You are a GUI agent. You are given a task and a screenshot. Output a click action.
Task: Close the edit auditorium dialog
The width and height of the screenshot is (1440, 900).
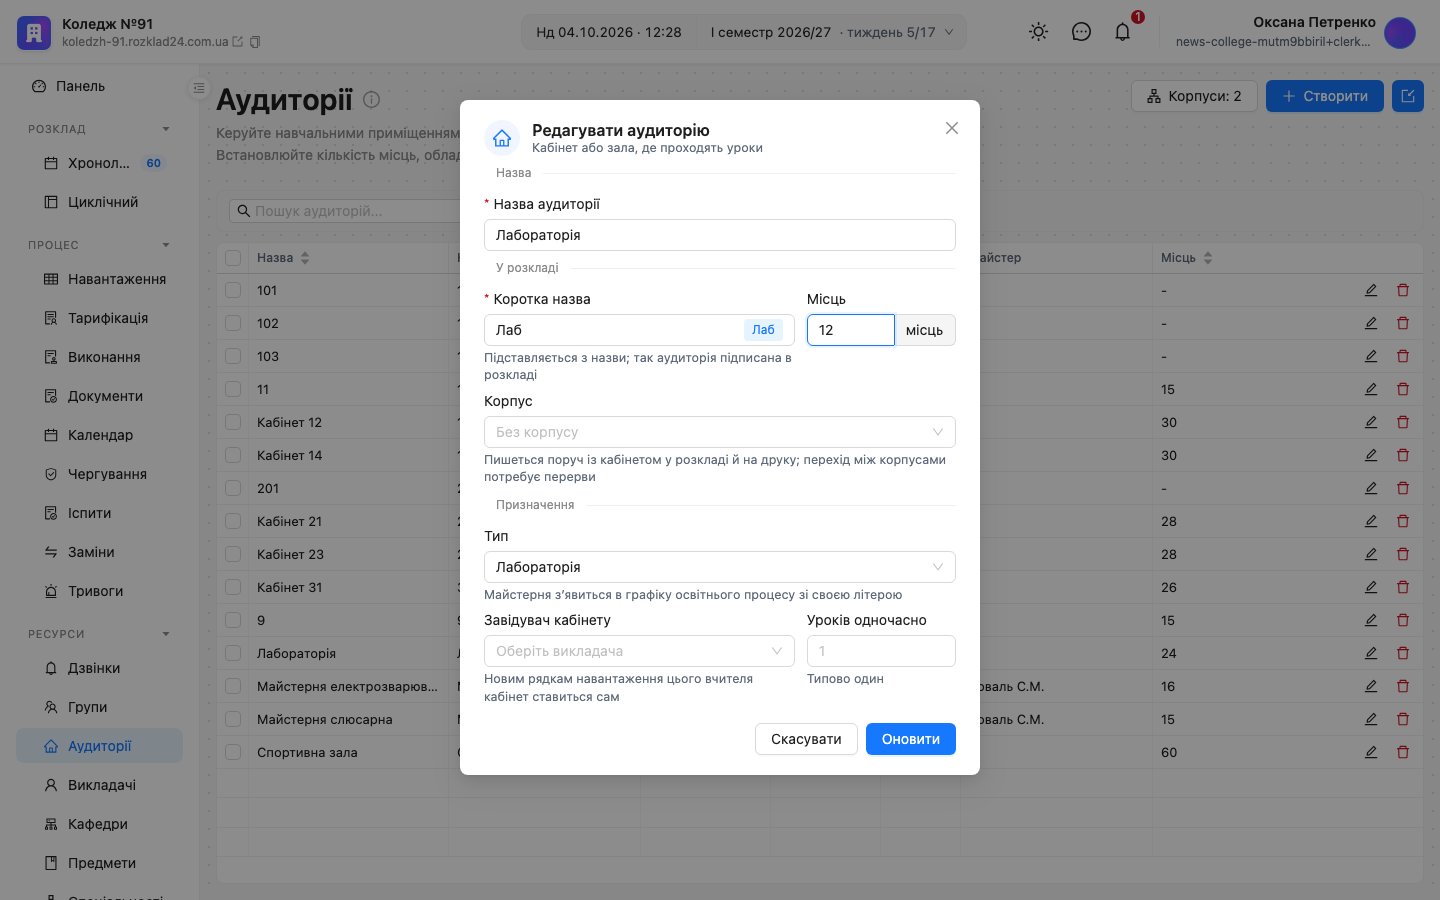tap(952, 128)
